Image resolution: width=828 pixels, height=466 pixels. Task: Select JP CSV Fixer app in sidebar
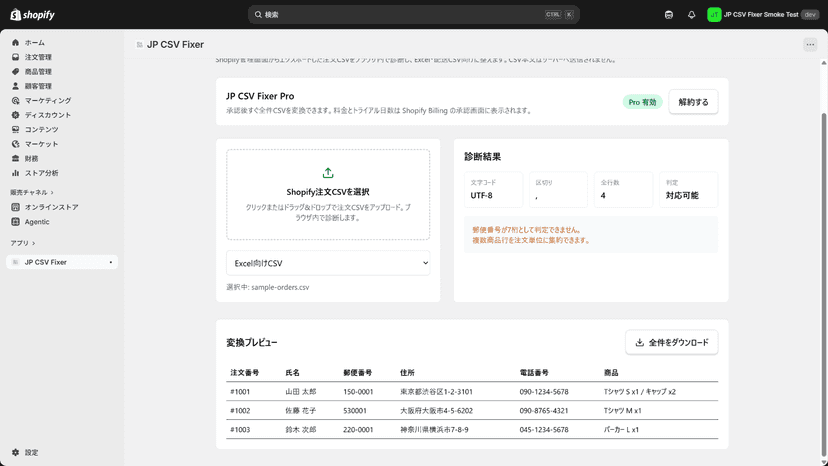[62, 263]
